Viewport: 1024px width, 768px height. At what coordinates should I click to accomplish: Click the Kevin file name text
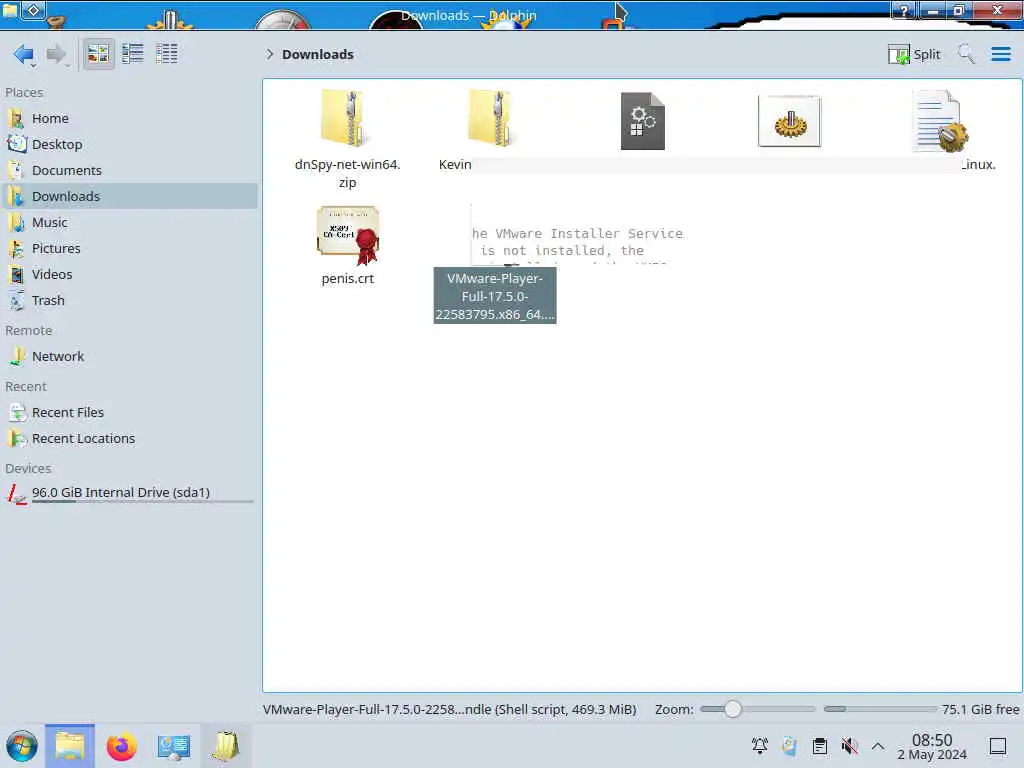455,165
